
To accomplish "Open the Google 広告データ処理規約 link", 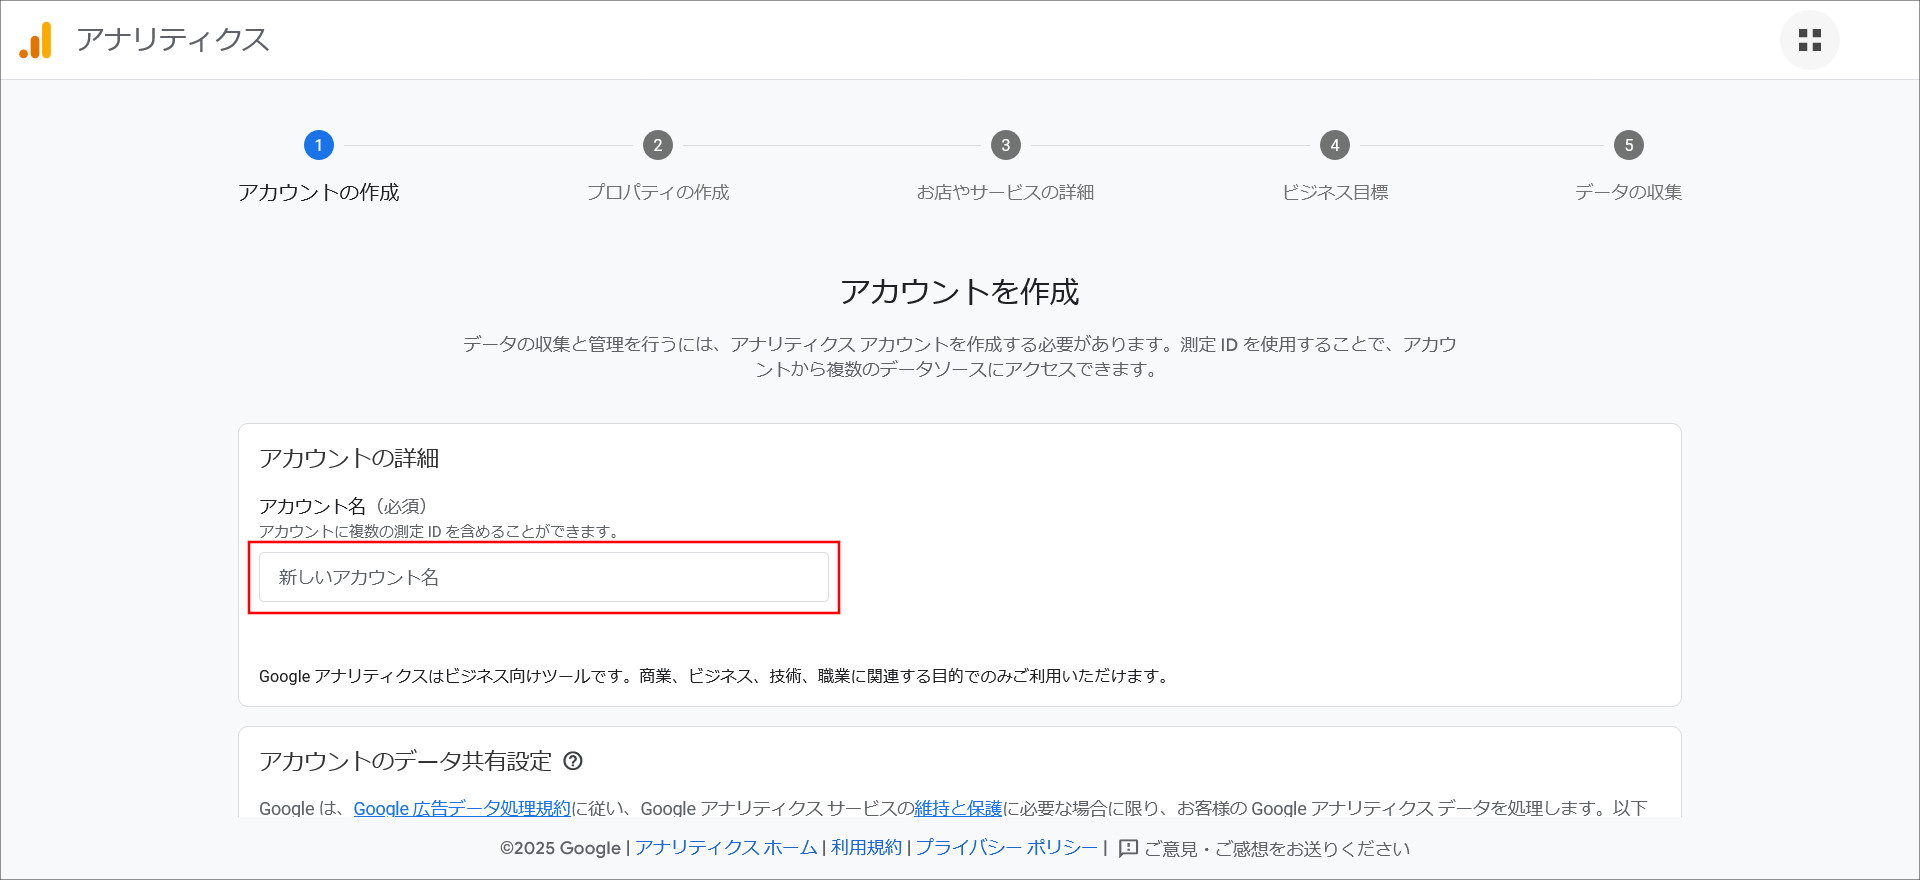I will [462, 808].
